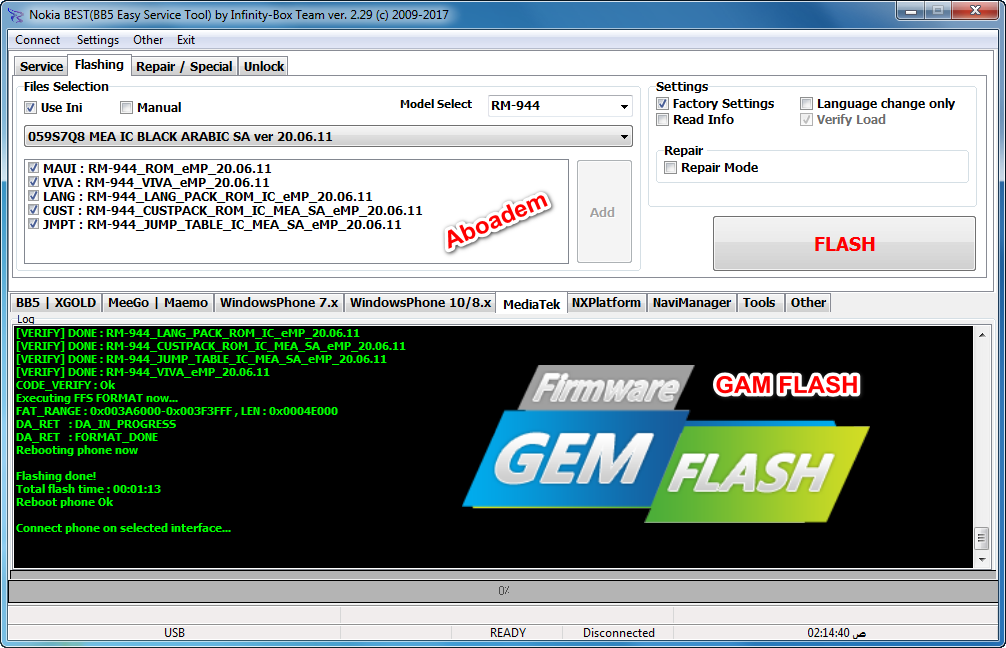Expand the 059S7Q8 MEA product code dropdown

coord(328,137)
